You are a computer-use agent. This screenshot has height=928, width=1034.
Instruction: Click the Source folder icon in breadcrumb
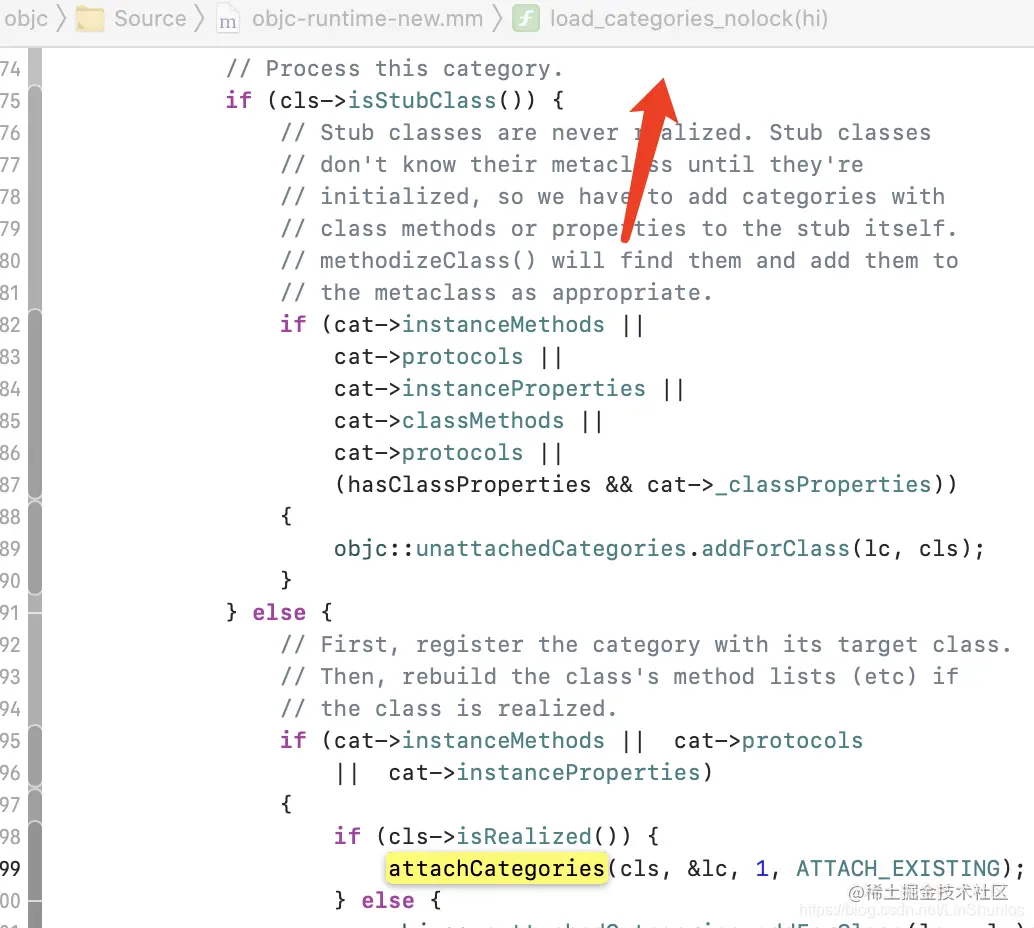pos(90,18)
